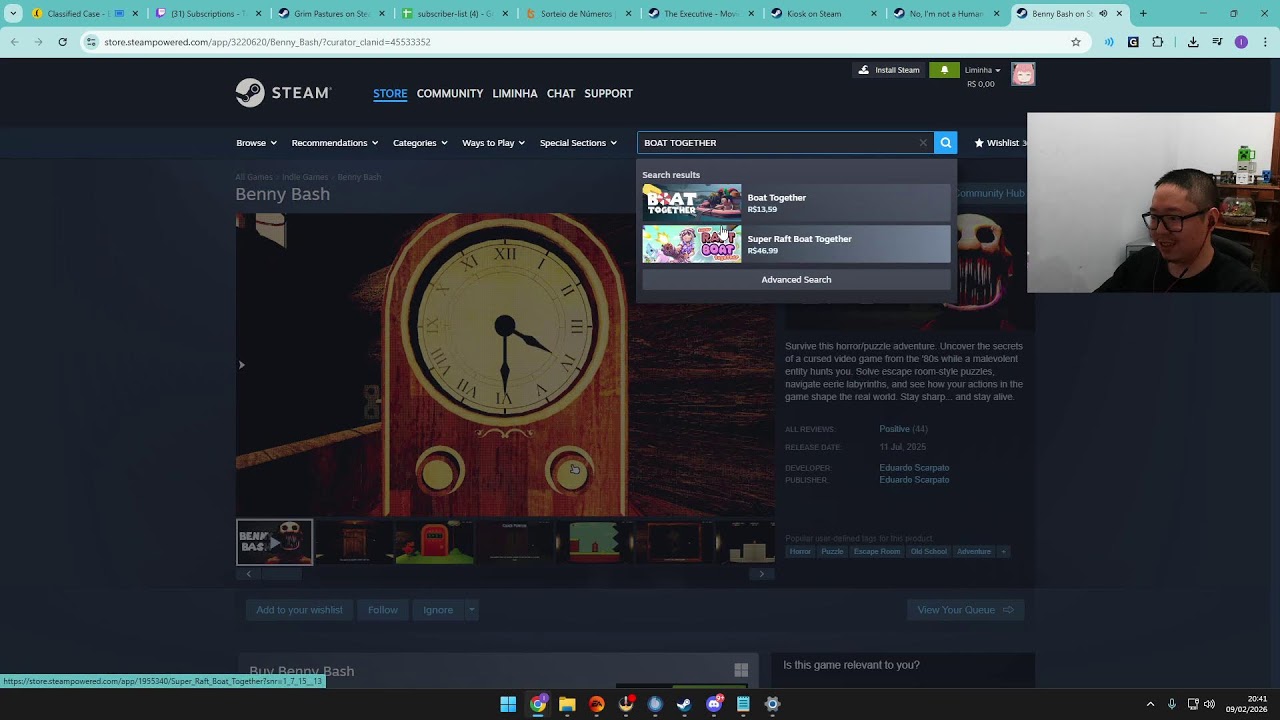Open the Windows Start menu

pyautogui.click(x=508, y=704)
